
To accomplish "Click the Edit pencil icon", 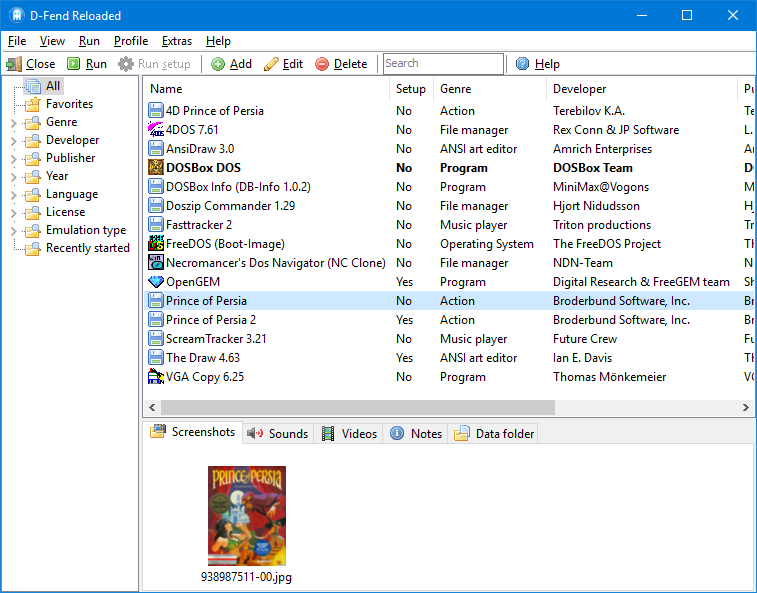I will [x=271, y=64].
